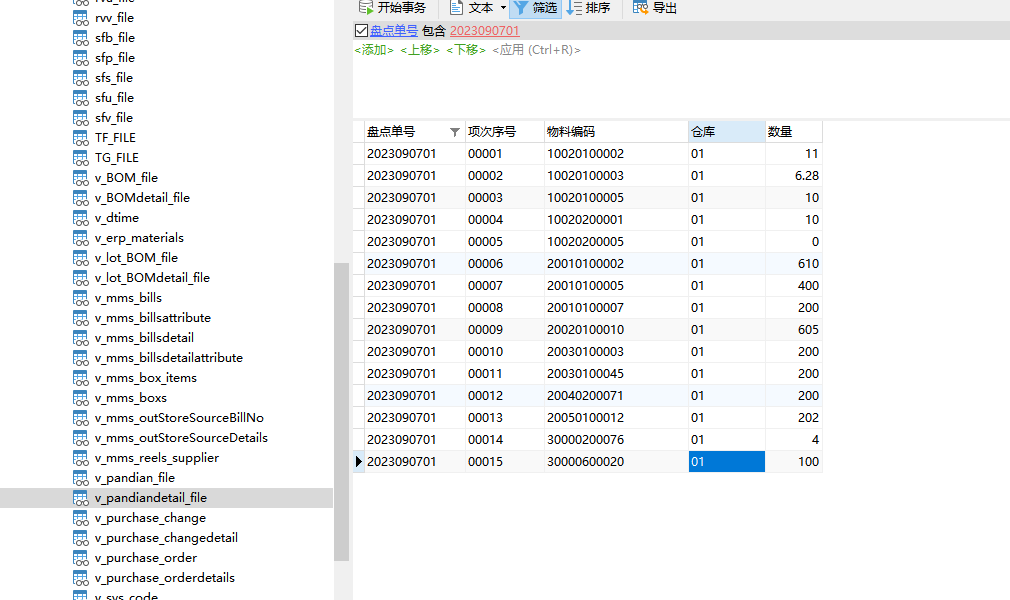
Task: Click the 开始事务 (begin transaction) icon
Action: tap(366, 8)
